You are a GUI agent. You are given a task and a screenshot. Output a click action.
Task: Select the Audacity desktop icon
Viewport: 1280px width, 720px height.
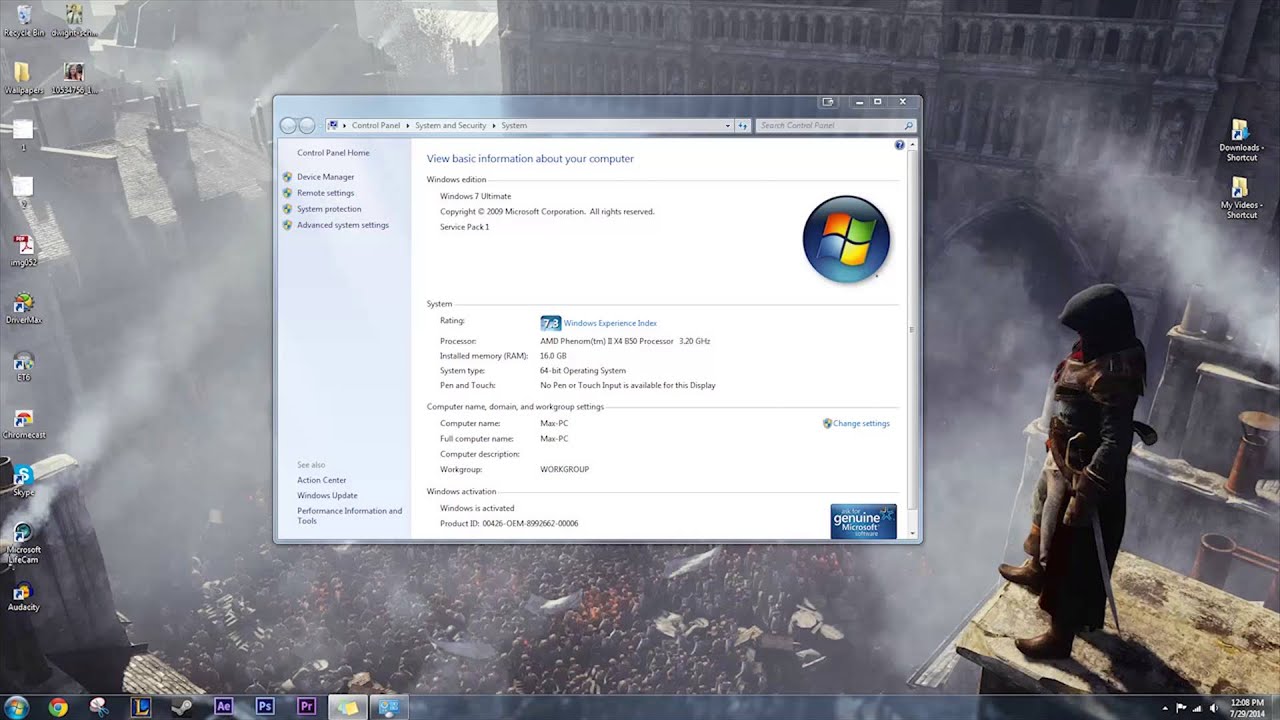[x=23, y=596]
